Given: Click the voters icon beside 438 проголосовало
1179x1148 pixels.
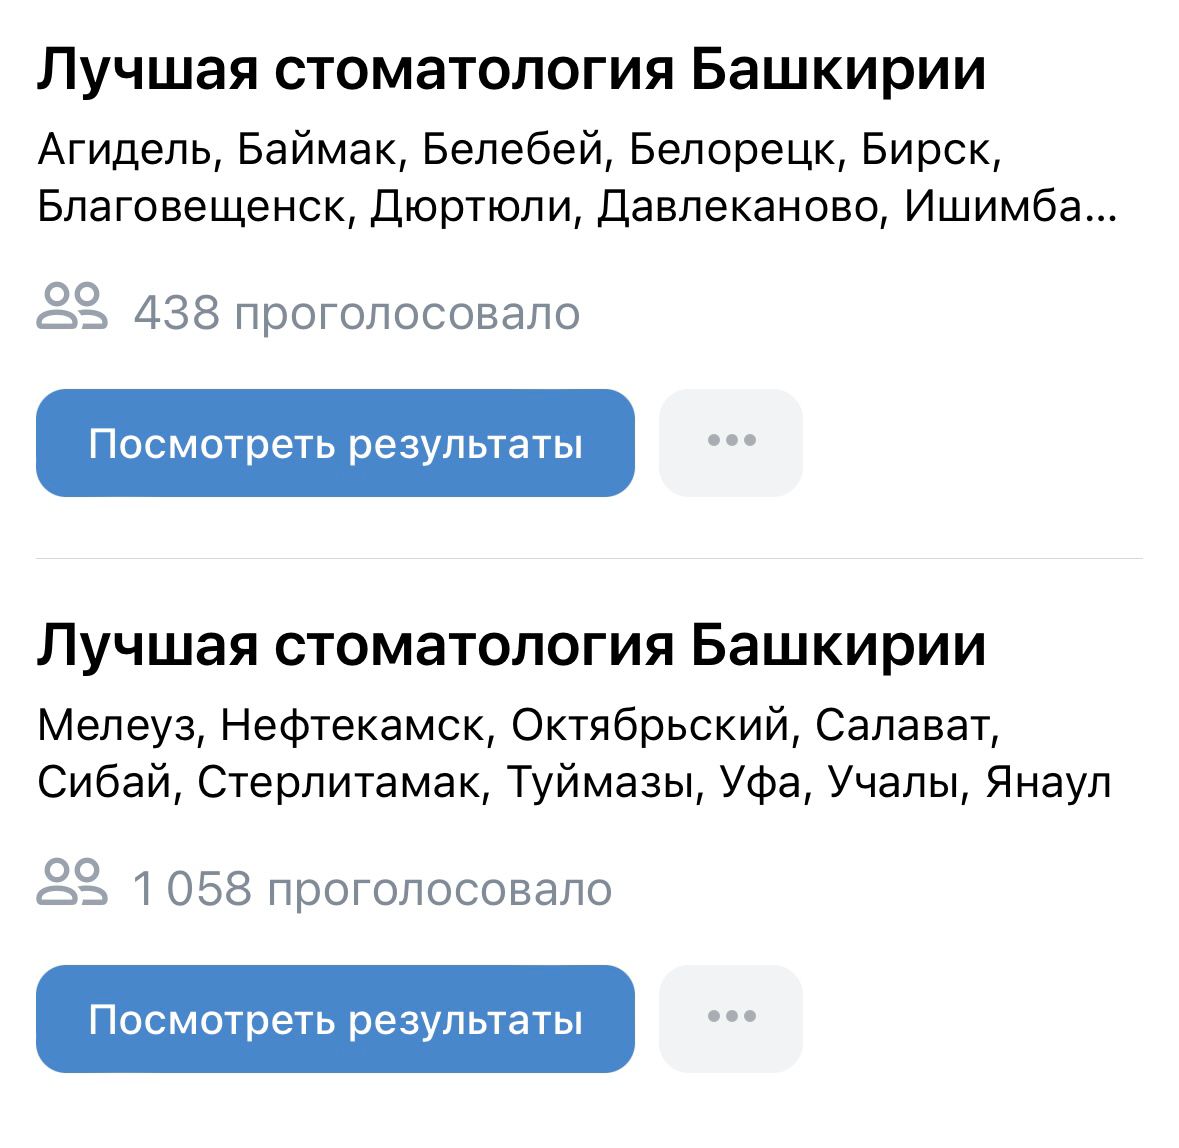Looking at the screenshot, I should coord(72,307).
